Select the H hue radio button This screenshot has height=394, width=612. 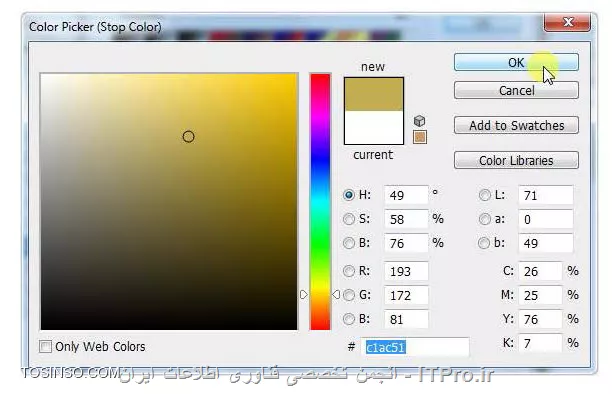349,195
